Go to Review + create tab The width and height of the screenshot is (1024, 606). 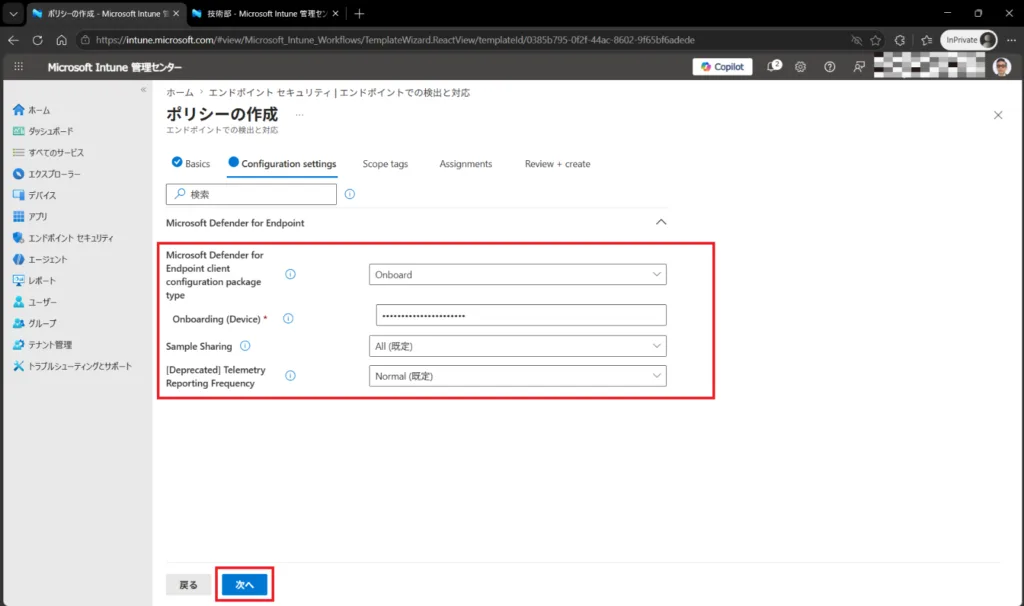tap(558, 164)
